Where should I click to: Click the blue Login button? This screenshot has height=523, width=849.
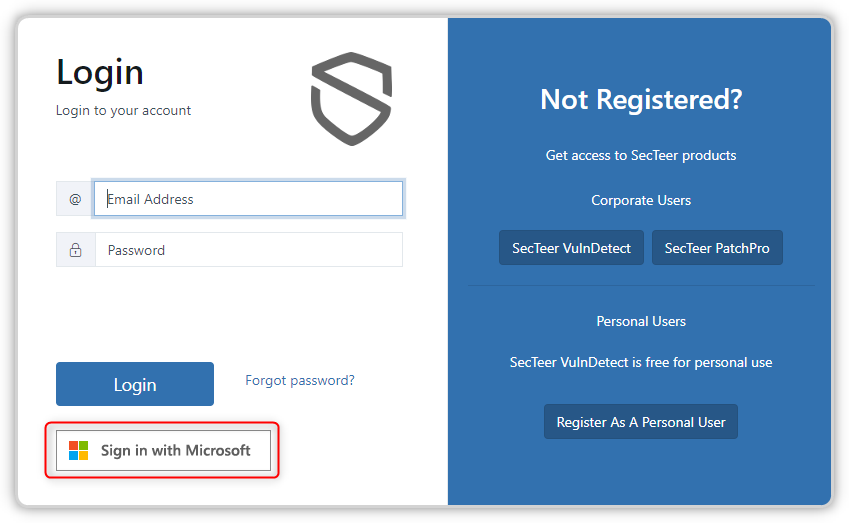point(135,384)
